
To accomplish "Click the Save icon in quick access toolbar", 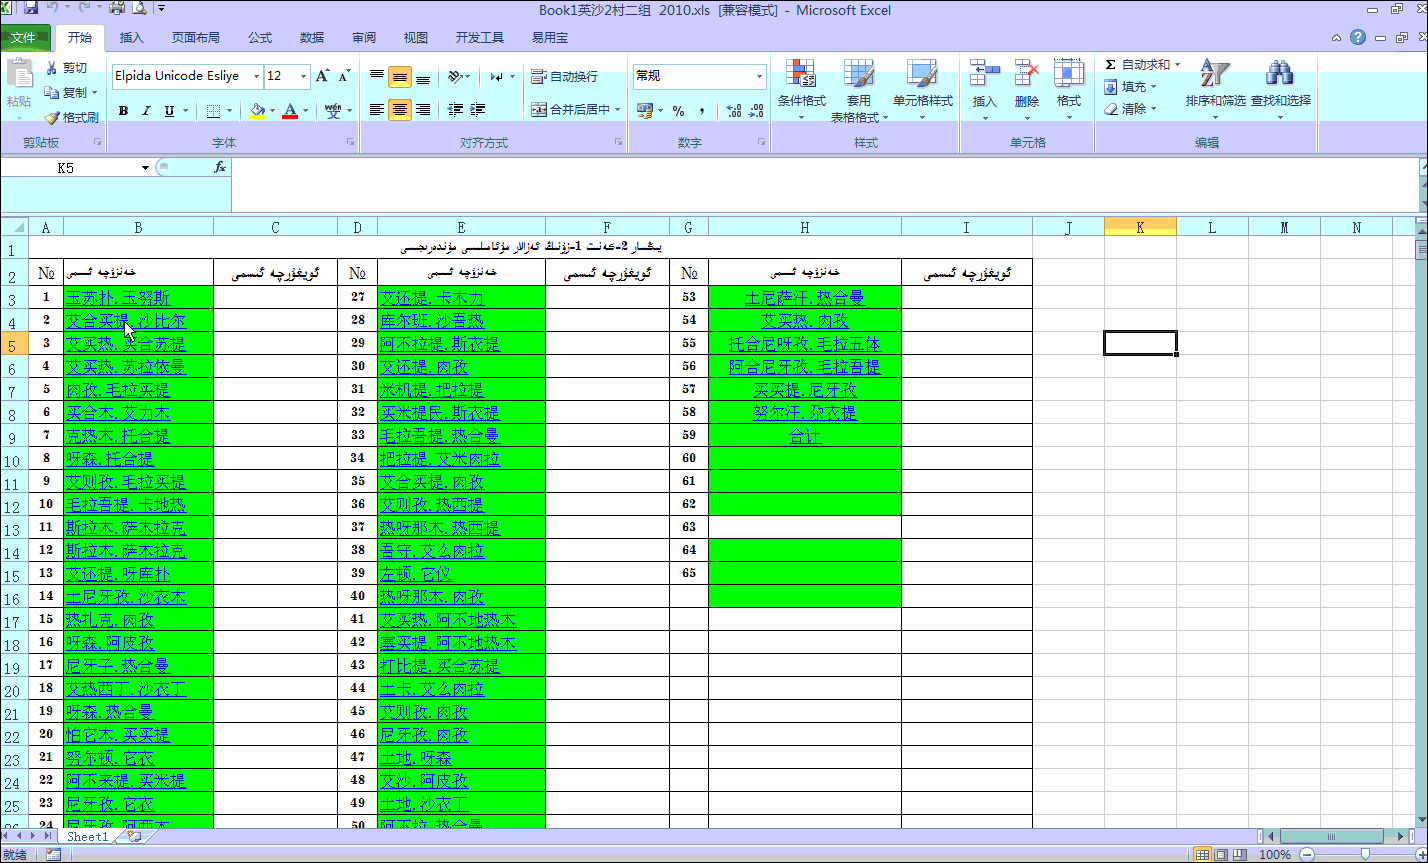I will (30, 8).
